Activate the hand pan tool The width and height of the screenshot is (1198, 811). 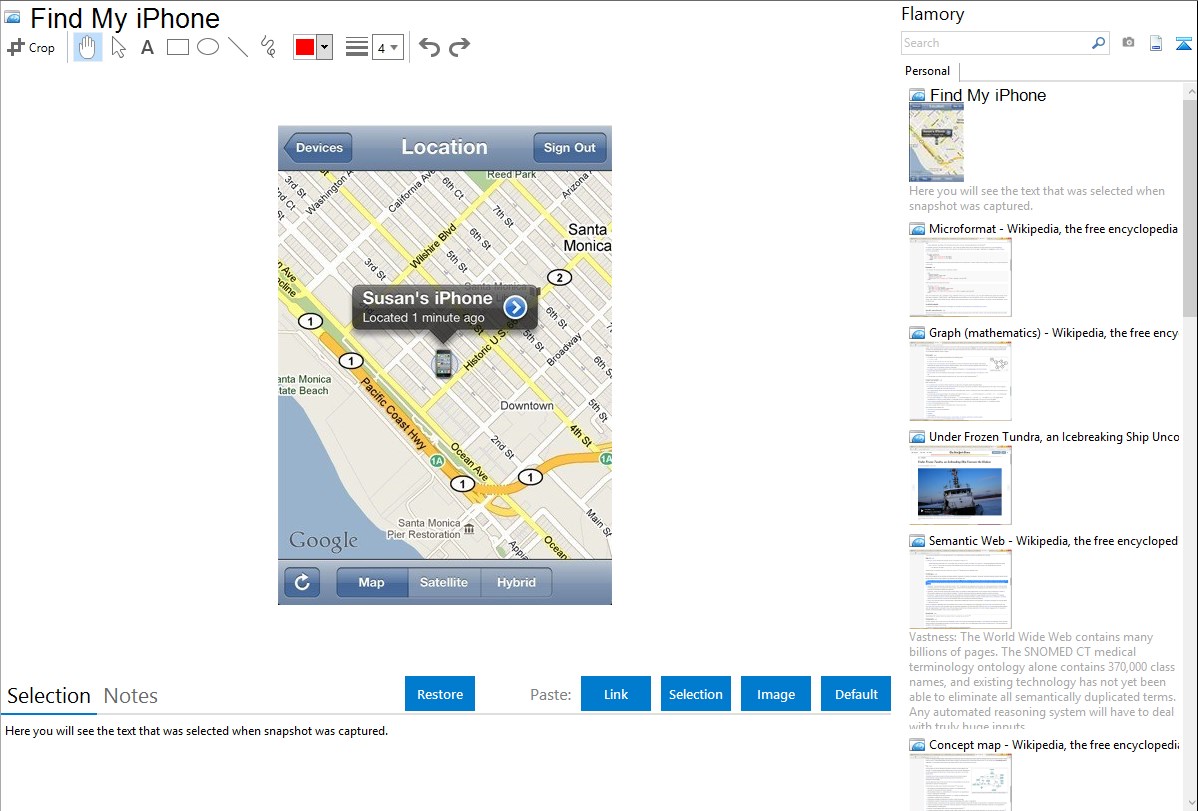tap(87, 47)
